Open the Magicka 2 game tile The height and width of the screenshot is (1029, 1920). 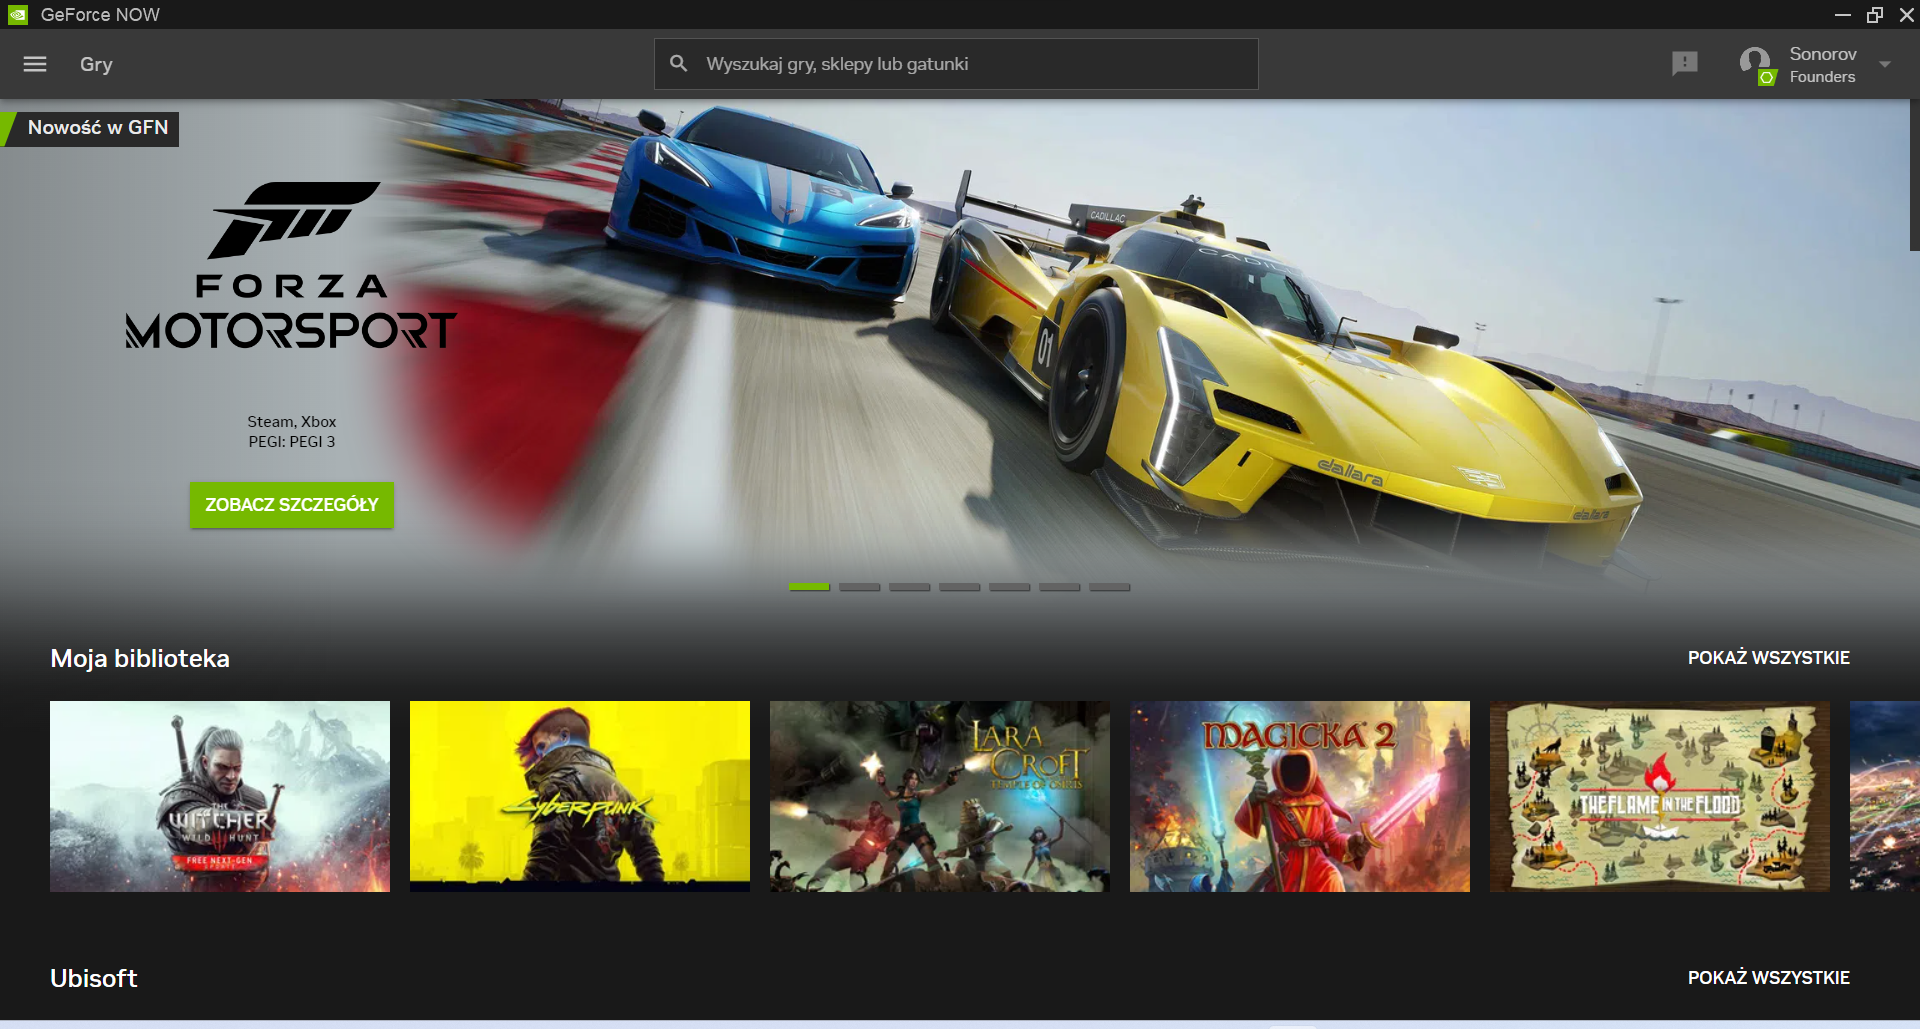(1300, 796)
